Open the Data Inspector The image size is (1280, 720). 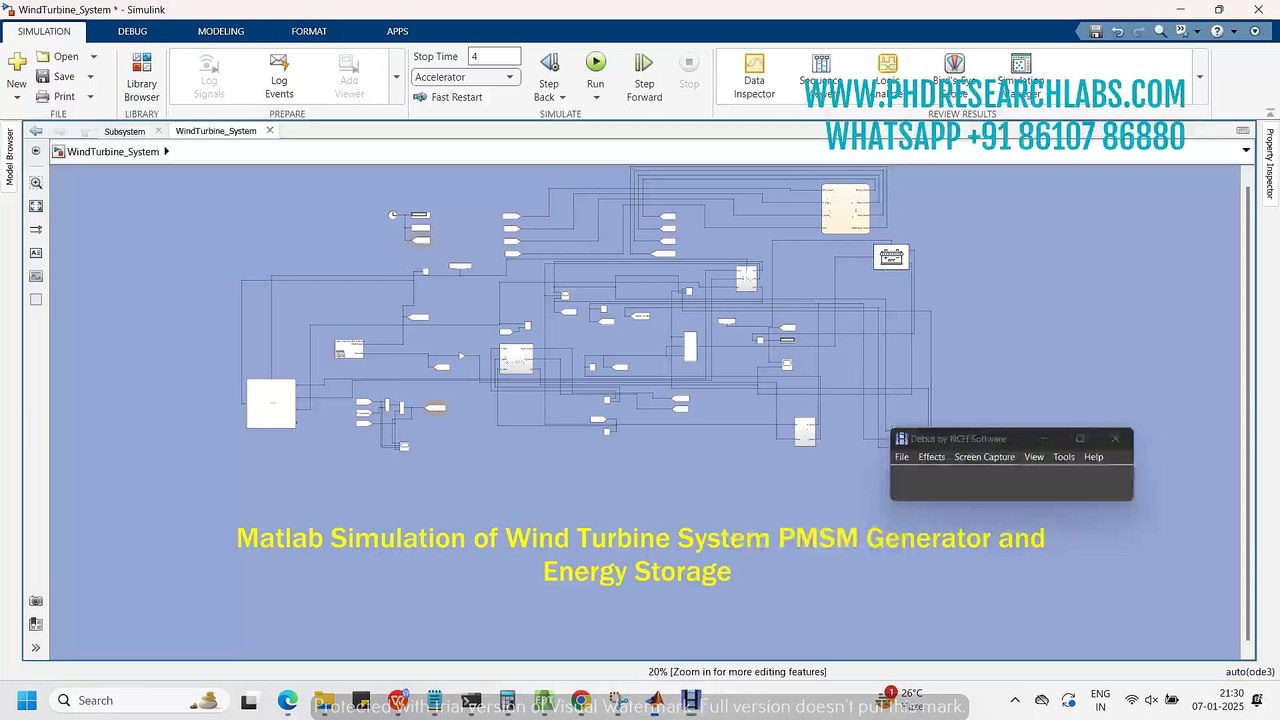point(754,76)
